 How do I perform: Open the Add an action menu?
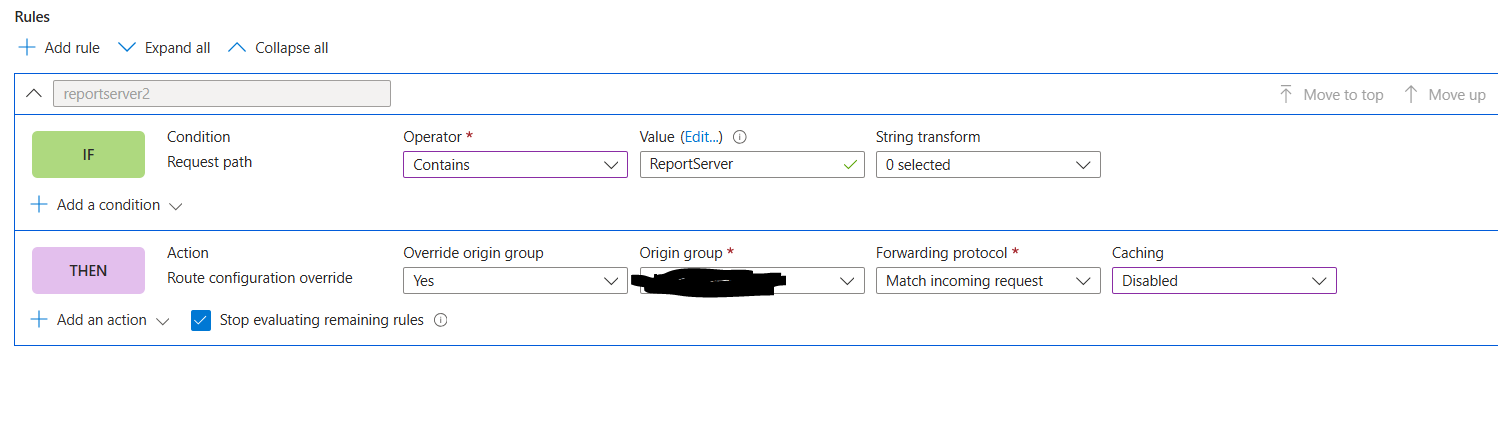pos(100,320)
